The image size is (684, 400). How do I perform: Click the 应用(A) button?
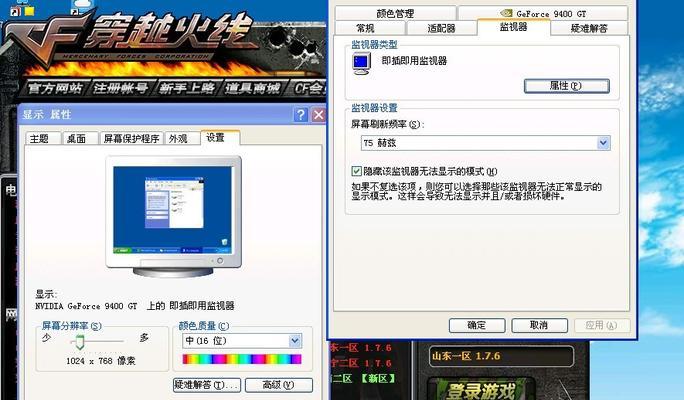pos(602,325)
